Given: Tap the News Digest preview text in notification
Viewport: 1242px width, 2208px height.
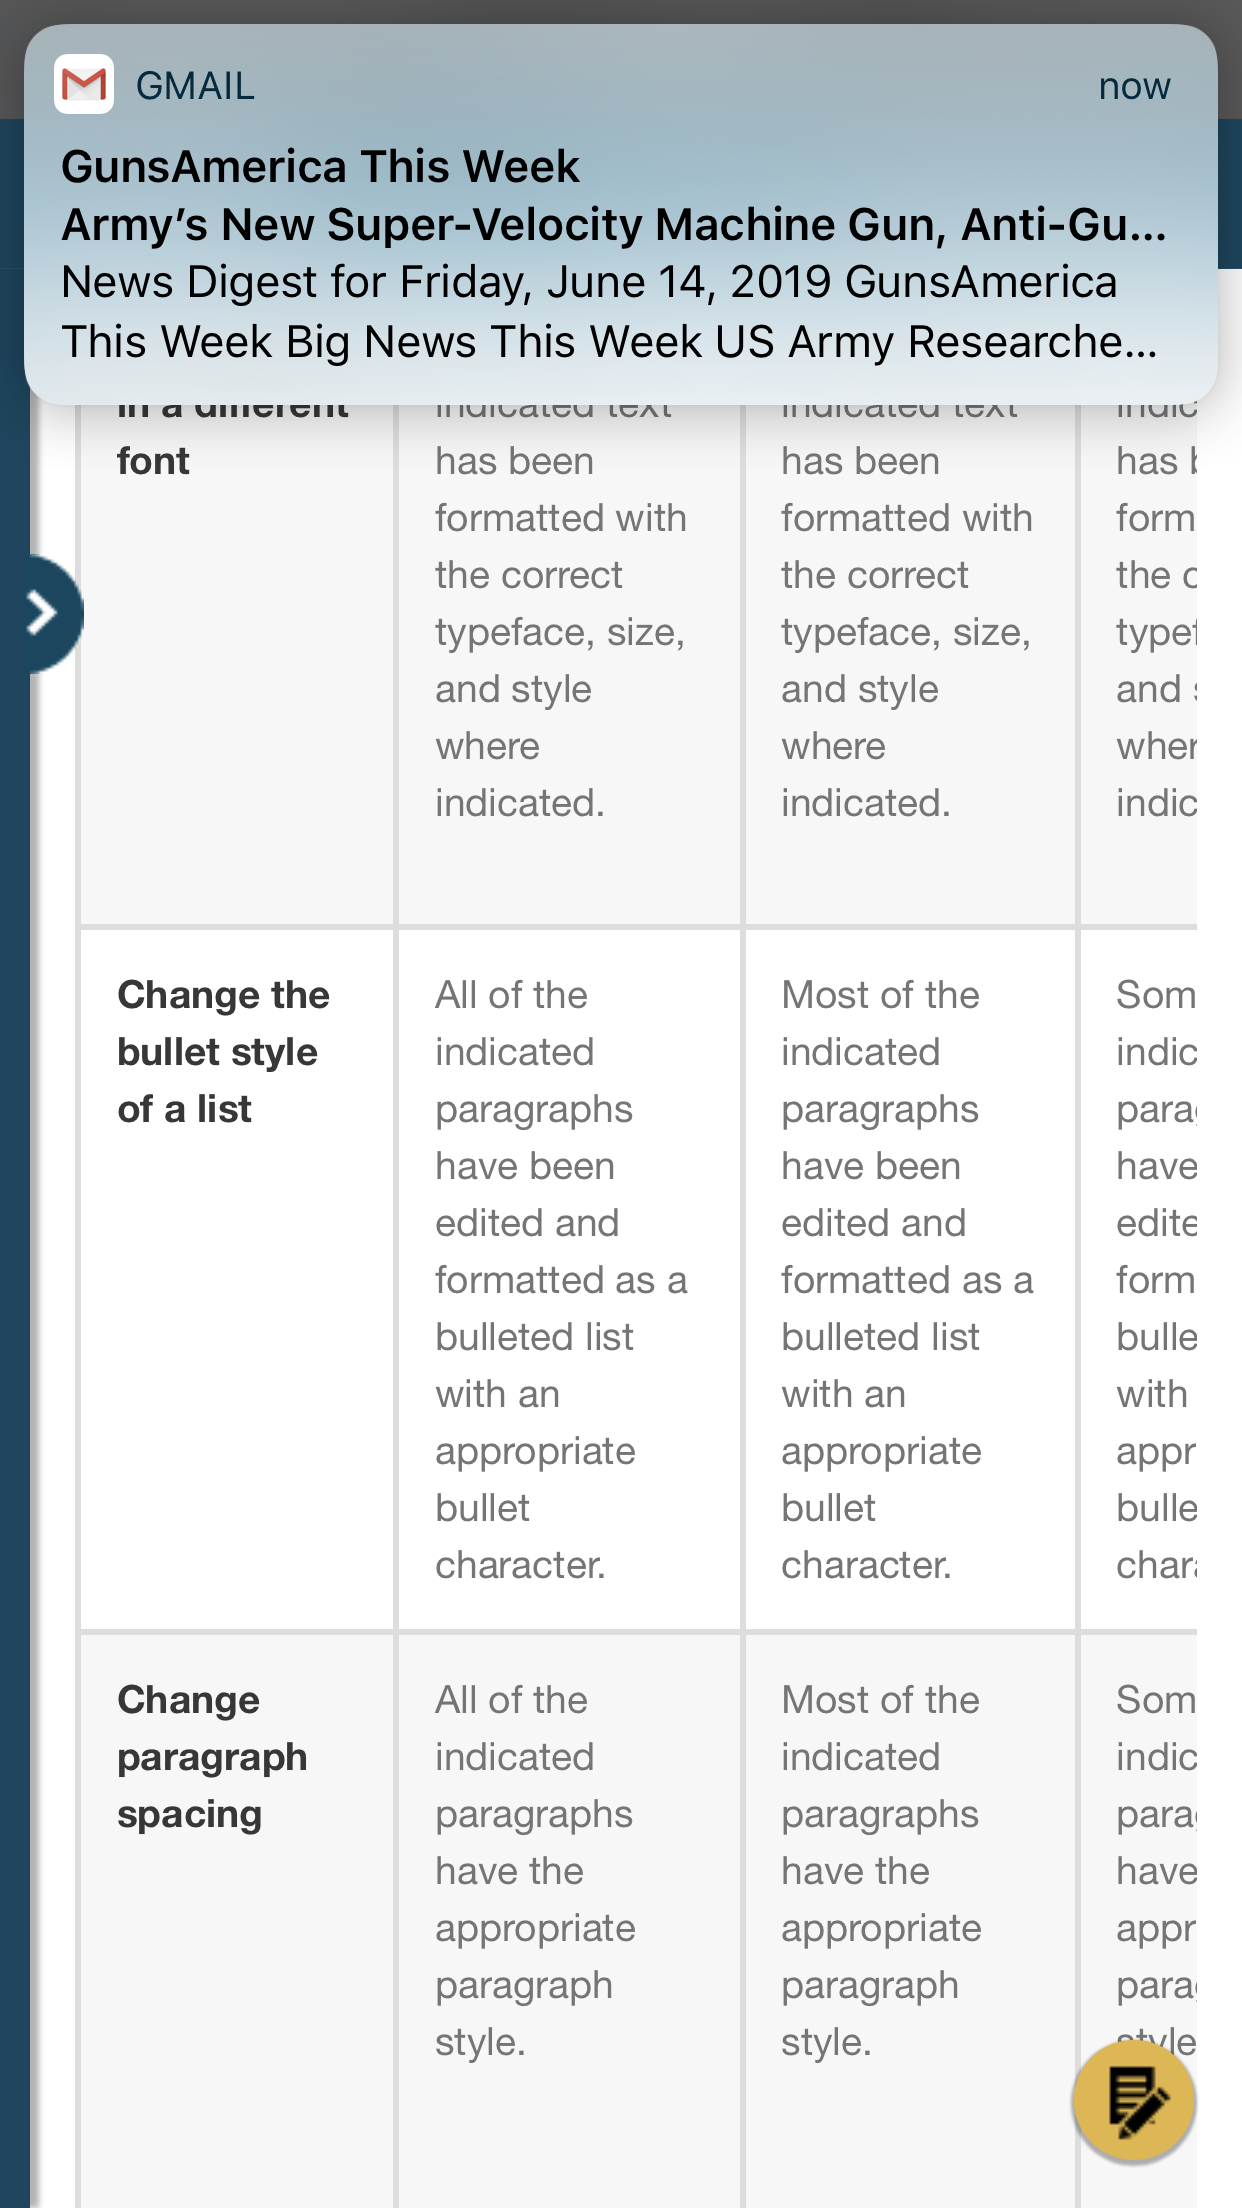Looking at the screenshot, I should point(610,312).
